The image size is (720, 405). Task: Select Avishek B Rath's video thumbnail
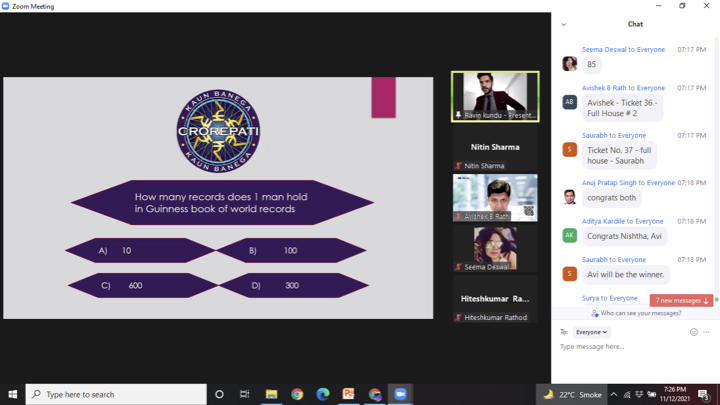495,197
